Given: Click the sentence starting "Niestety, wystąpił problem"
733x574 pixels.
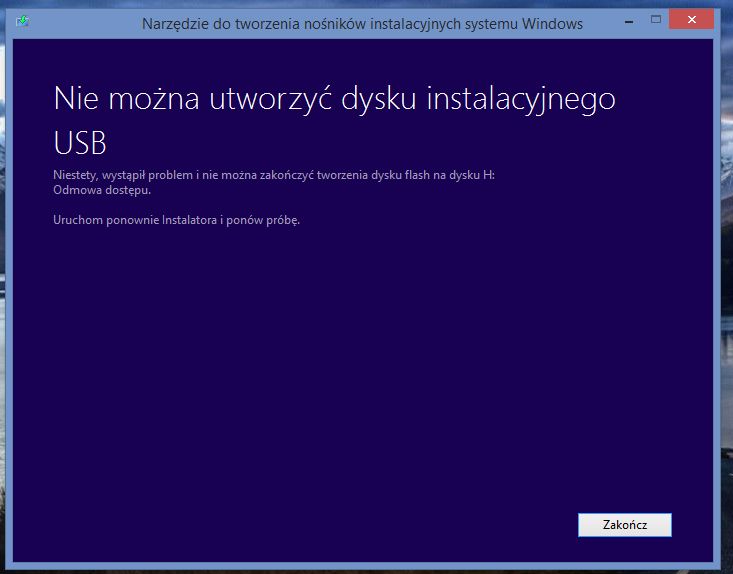Looking at the screenshot, I should pyautogui.click(x=274, y=175).
